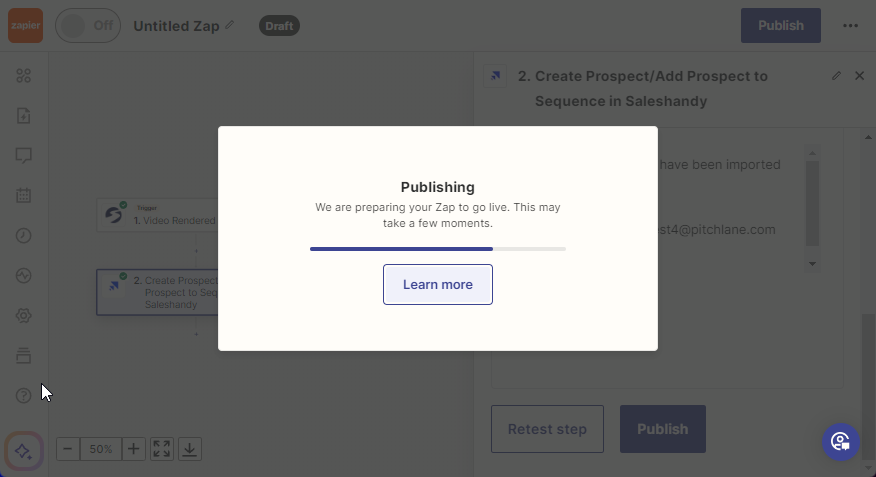Fit the Zap to view icon
Image resolution: width=876 pixels, height=477 pixels.
162,449
